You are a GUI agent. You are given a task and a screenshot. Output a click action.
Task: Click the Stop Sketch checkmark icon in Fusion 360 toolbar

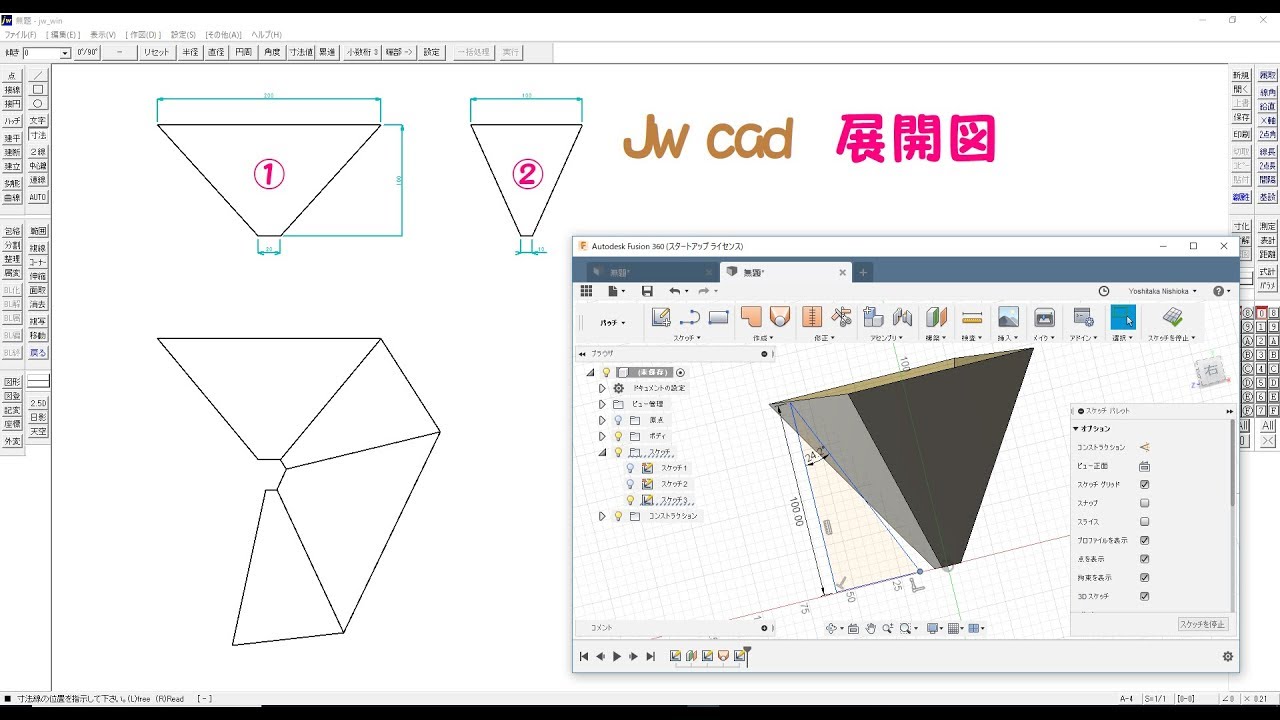1173,317
